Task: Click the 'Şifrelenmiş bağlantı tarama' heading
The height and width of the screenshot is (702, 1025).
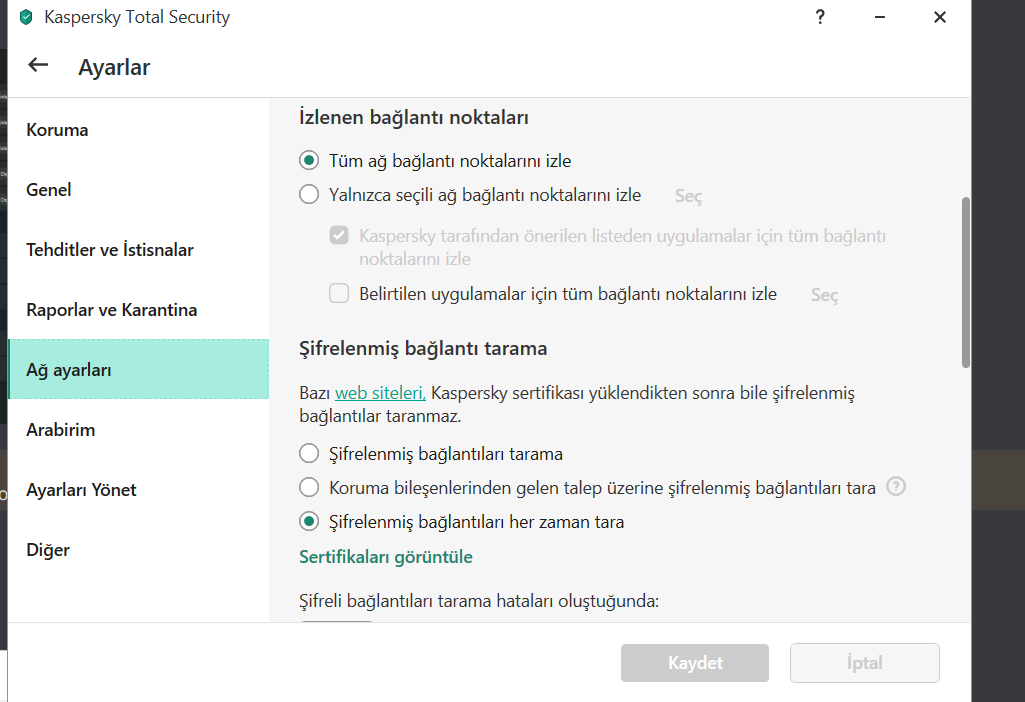Action: click(423, 348)
